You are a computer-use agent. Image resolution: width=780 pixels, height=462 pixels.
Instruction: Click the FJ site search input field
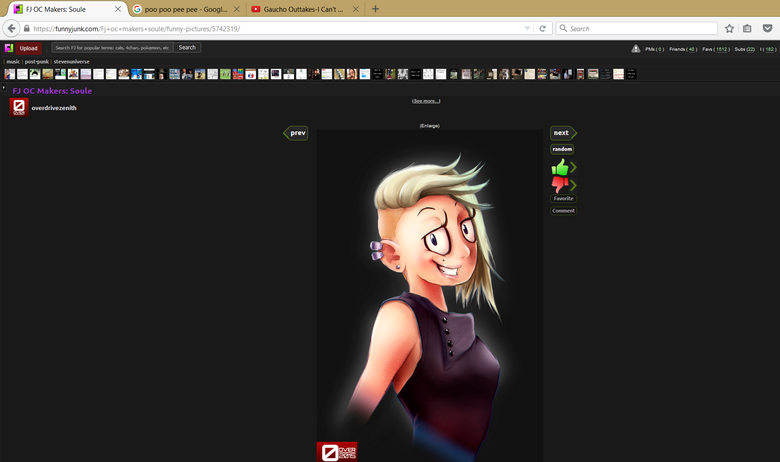tap(112, 48)
